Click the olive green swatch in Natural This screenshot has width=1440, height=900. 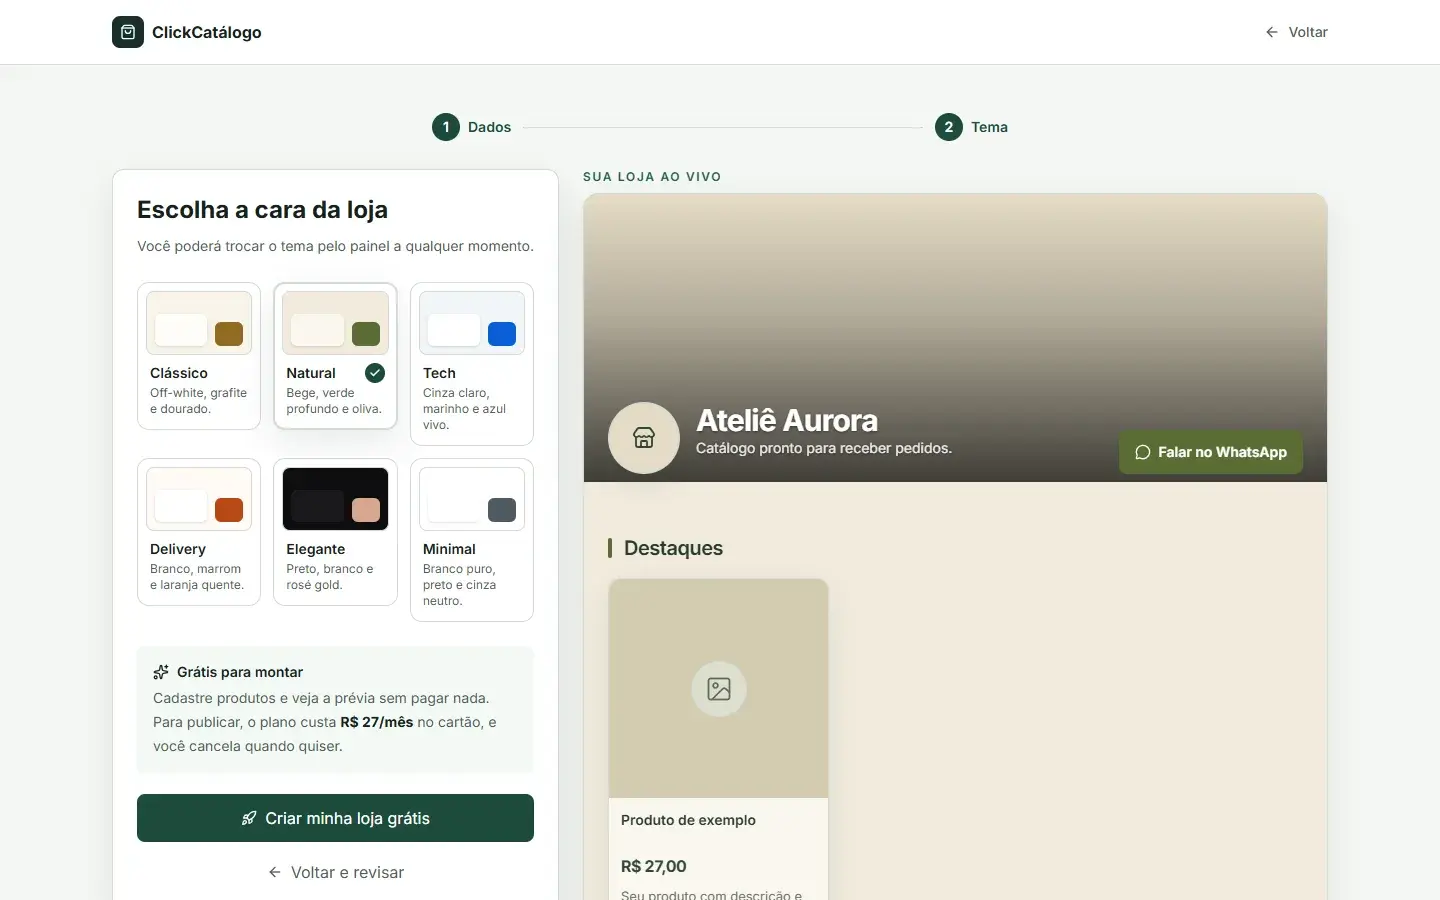coord(366,334)
